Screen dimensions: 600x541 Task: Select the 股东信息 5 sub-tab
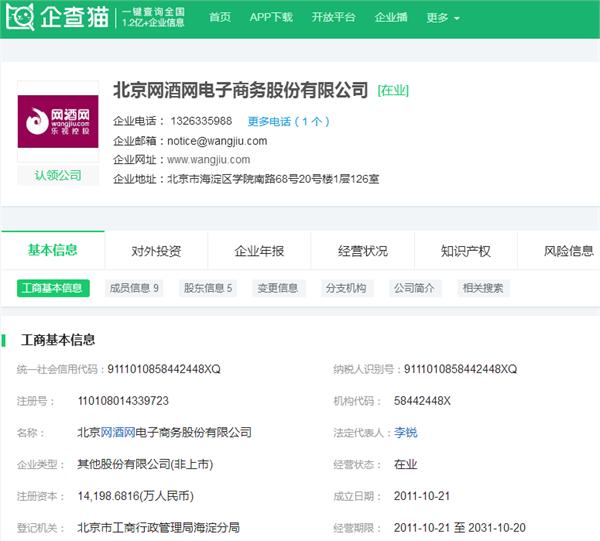(208, 288)
